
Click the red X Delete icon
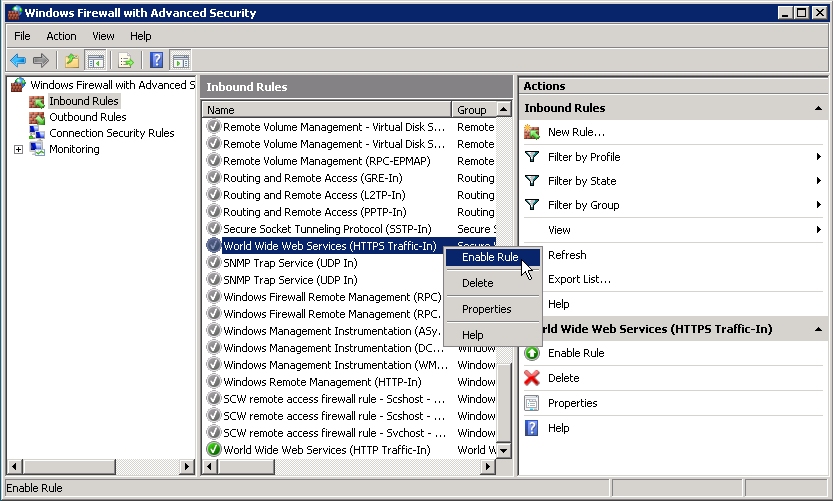[x=532, y=378]
